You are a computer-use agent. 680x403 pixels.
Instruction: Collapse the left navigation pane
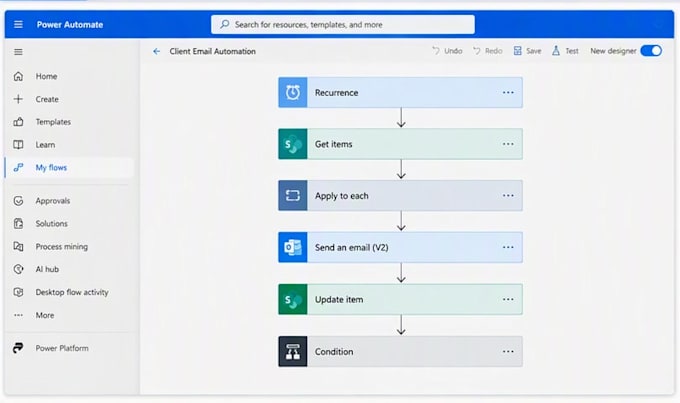coord(18,52)
